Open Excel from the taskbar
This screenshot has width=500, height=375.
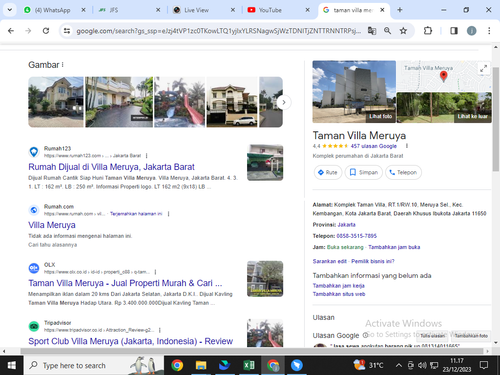(x=249, y=366)
